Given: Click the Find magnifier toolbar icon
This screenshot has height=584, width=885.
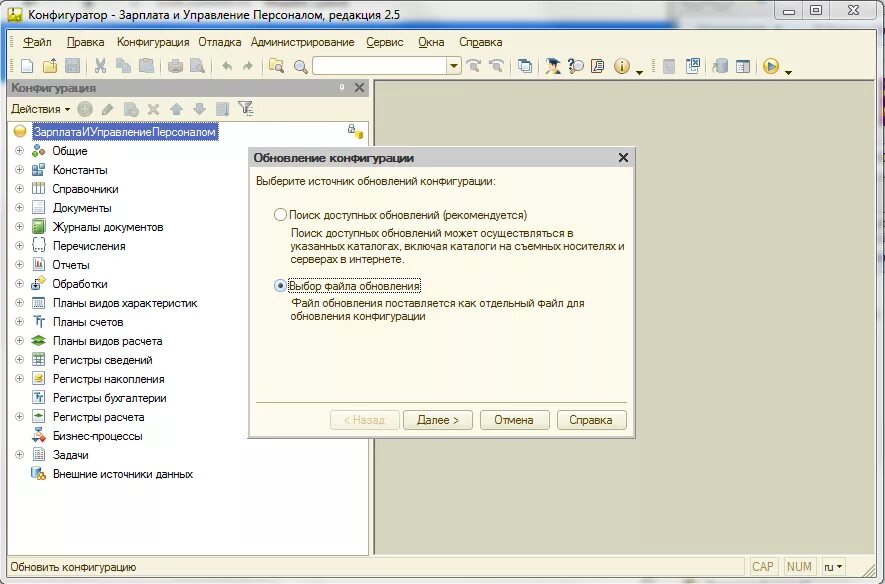Looking at the screenshot, I should 300,67.
